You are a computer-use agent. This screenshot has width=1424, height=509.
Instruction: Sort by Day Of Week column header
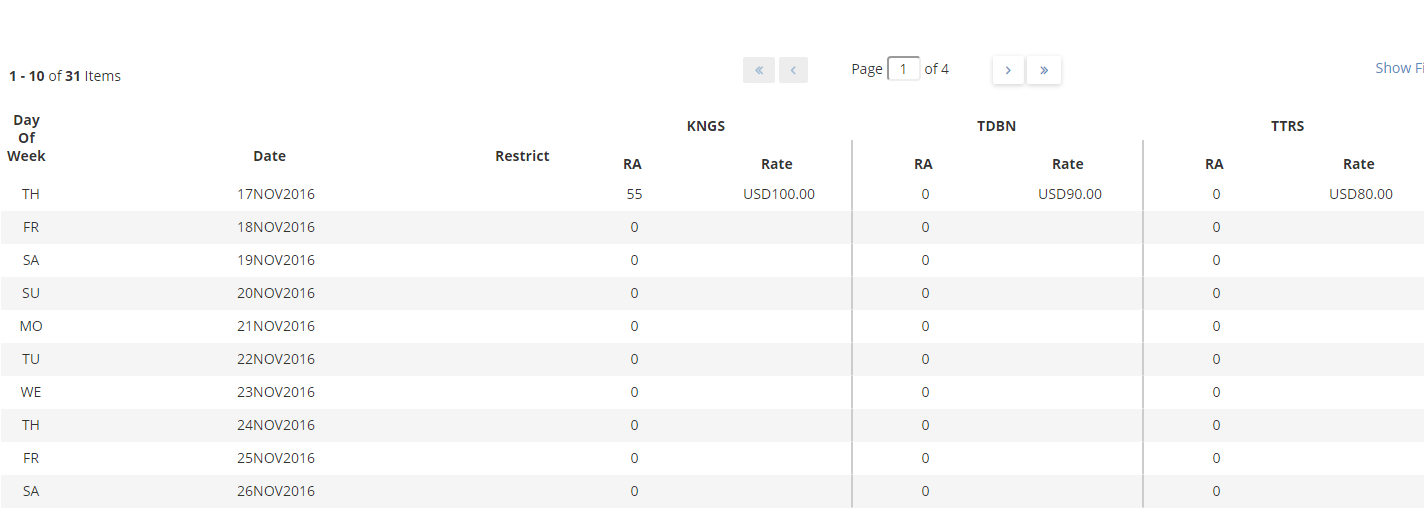pos(27,138)
